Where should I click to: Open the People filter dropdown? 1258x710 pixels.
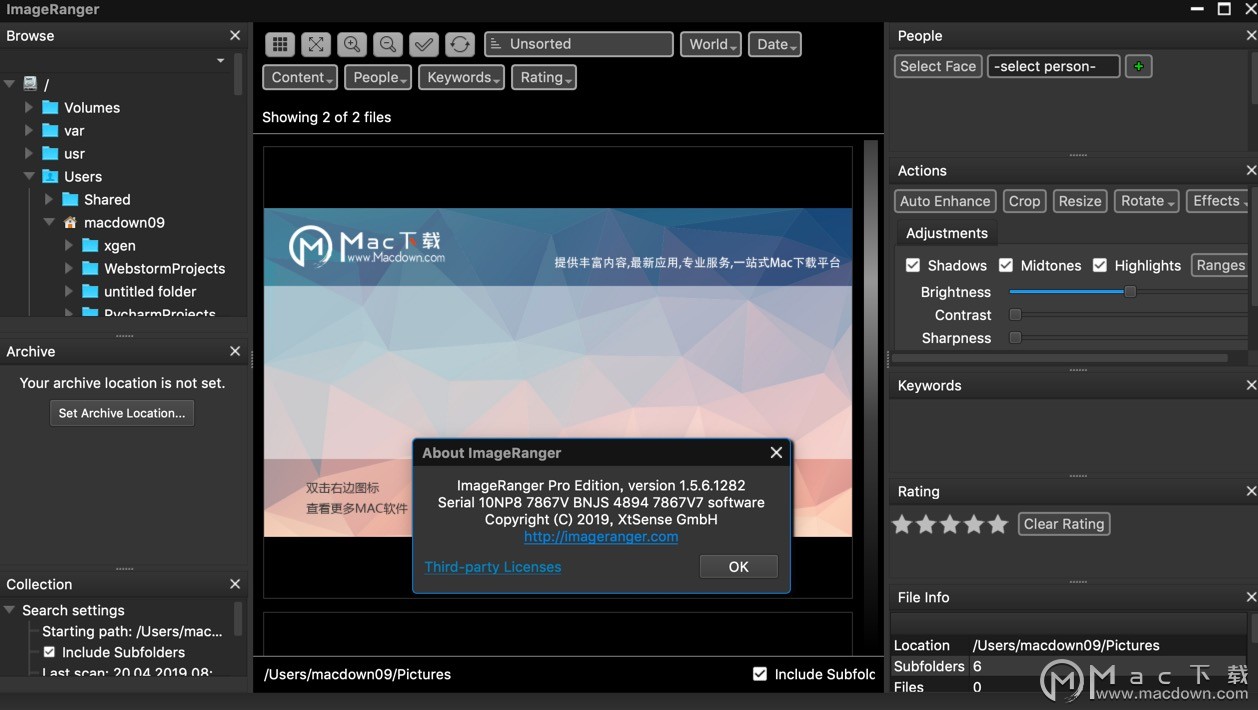point(380,77)
